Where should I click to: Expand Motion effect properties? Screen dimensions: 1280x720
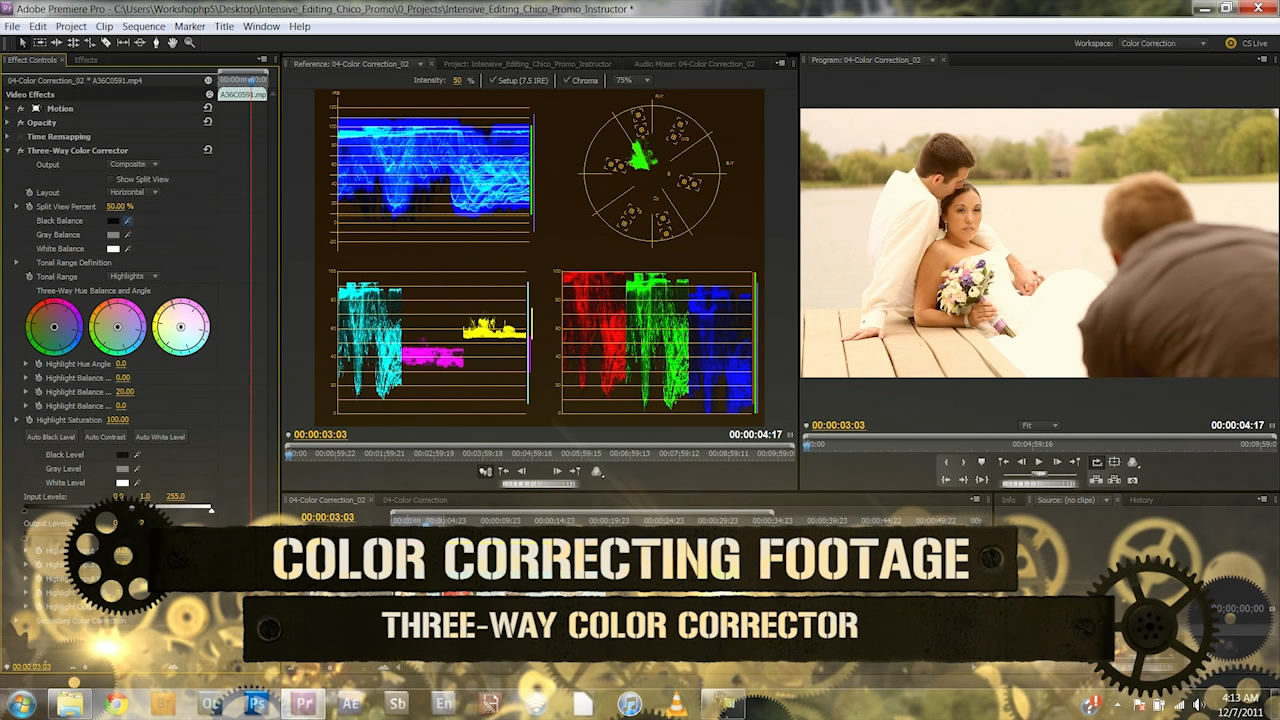(8, 108)
